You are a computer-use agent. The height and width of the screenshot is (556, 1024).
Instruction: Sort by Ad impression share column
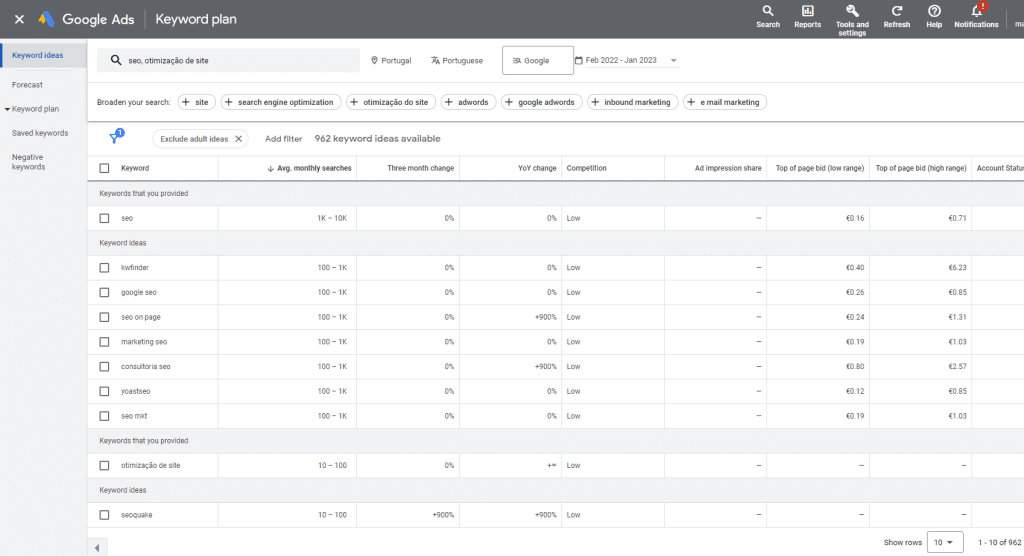click(x=728, y=169)
